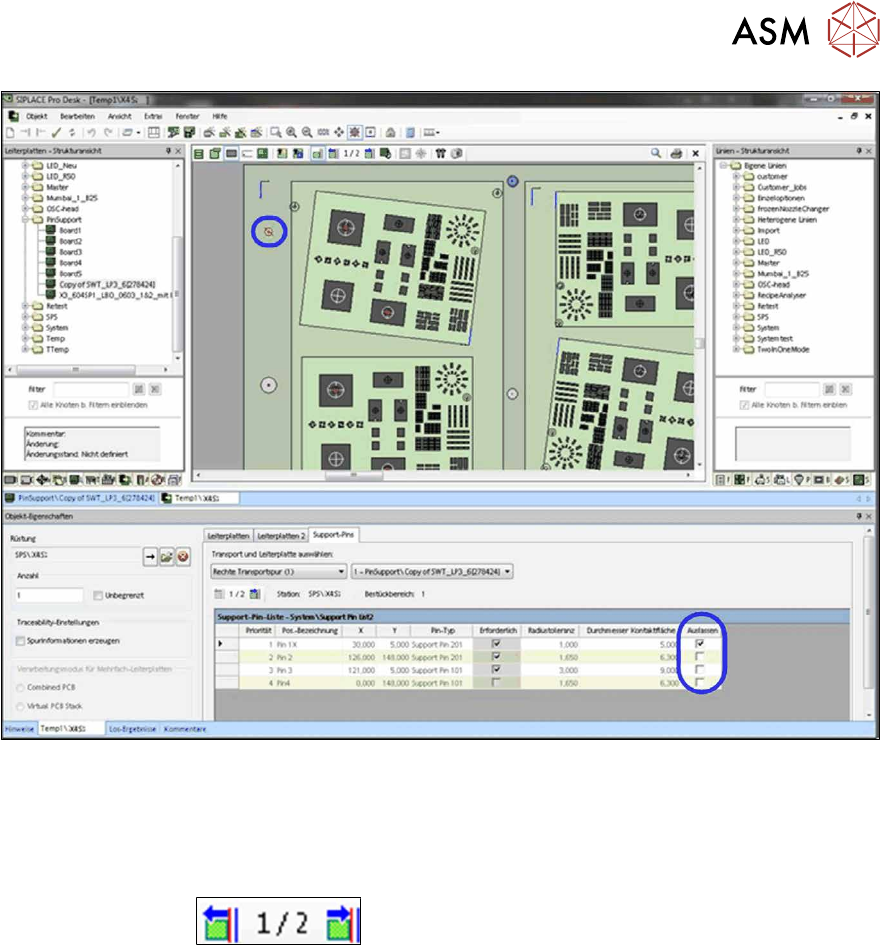This screenshot has width=880, height=945.
Task: Click the pan four-arrows icon
Action: click(x=339, y=132)
